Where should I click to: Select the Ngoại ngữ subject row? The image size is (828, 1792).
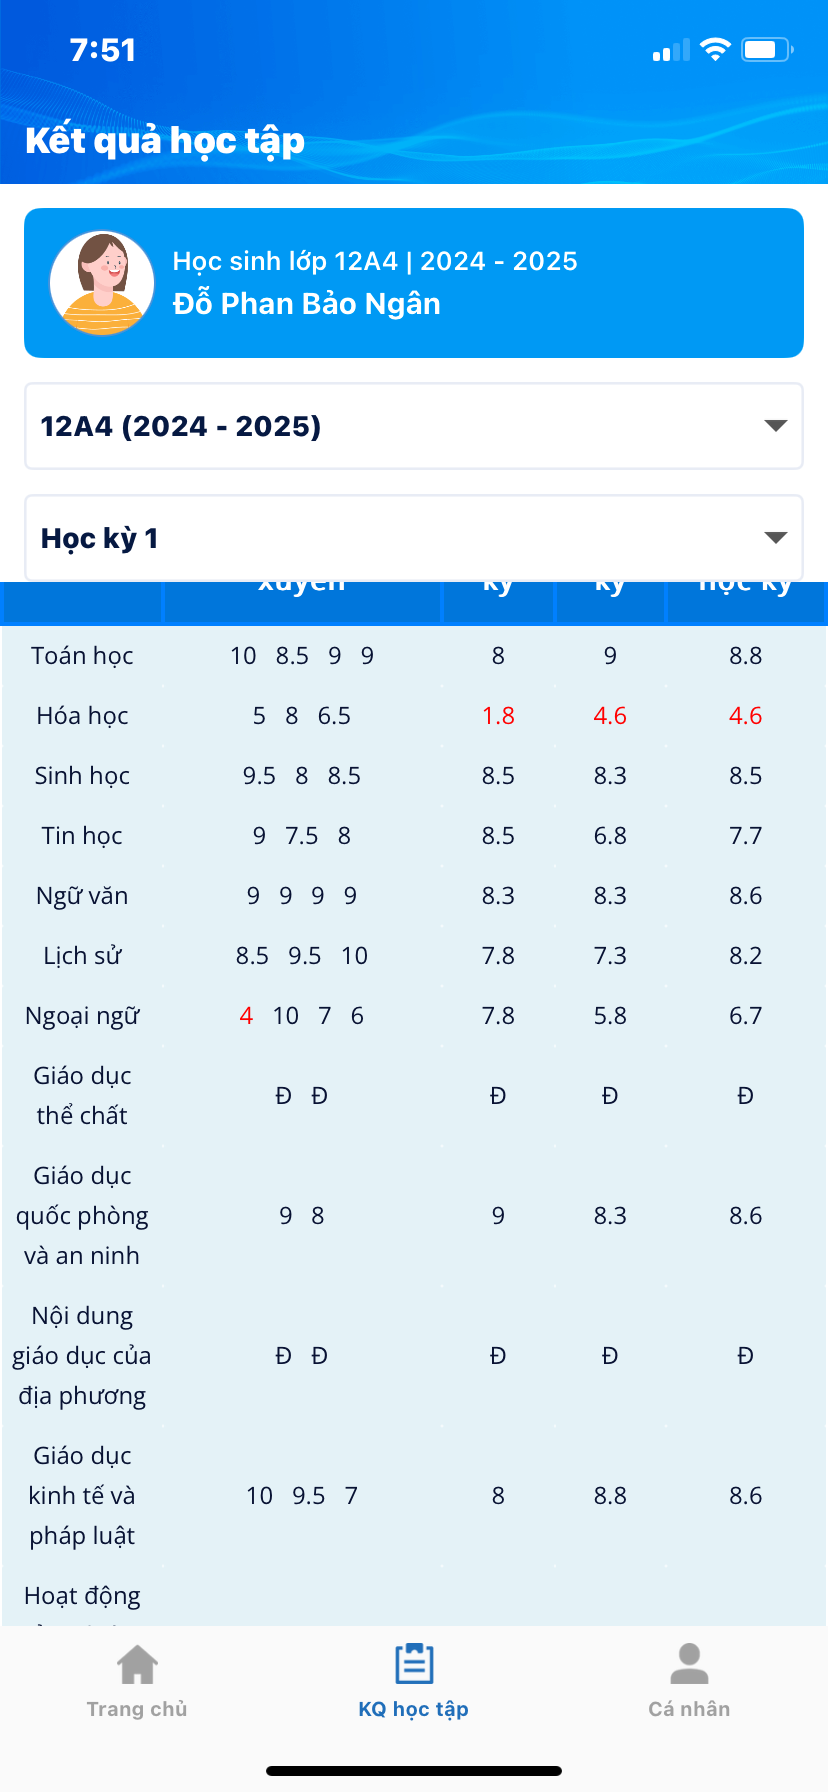[82, 1016]
